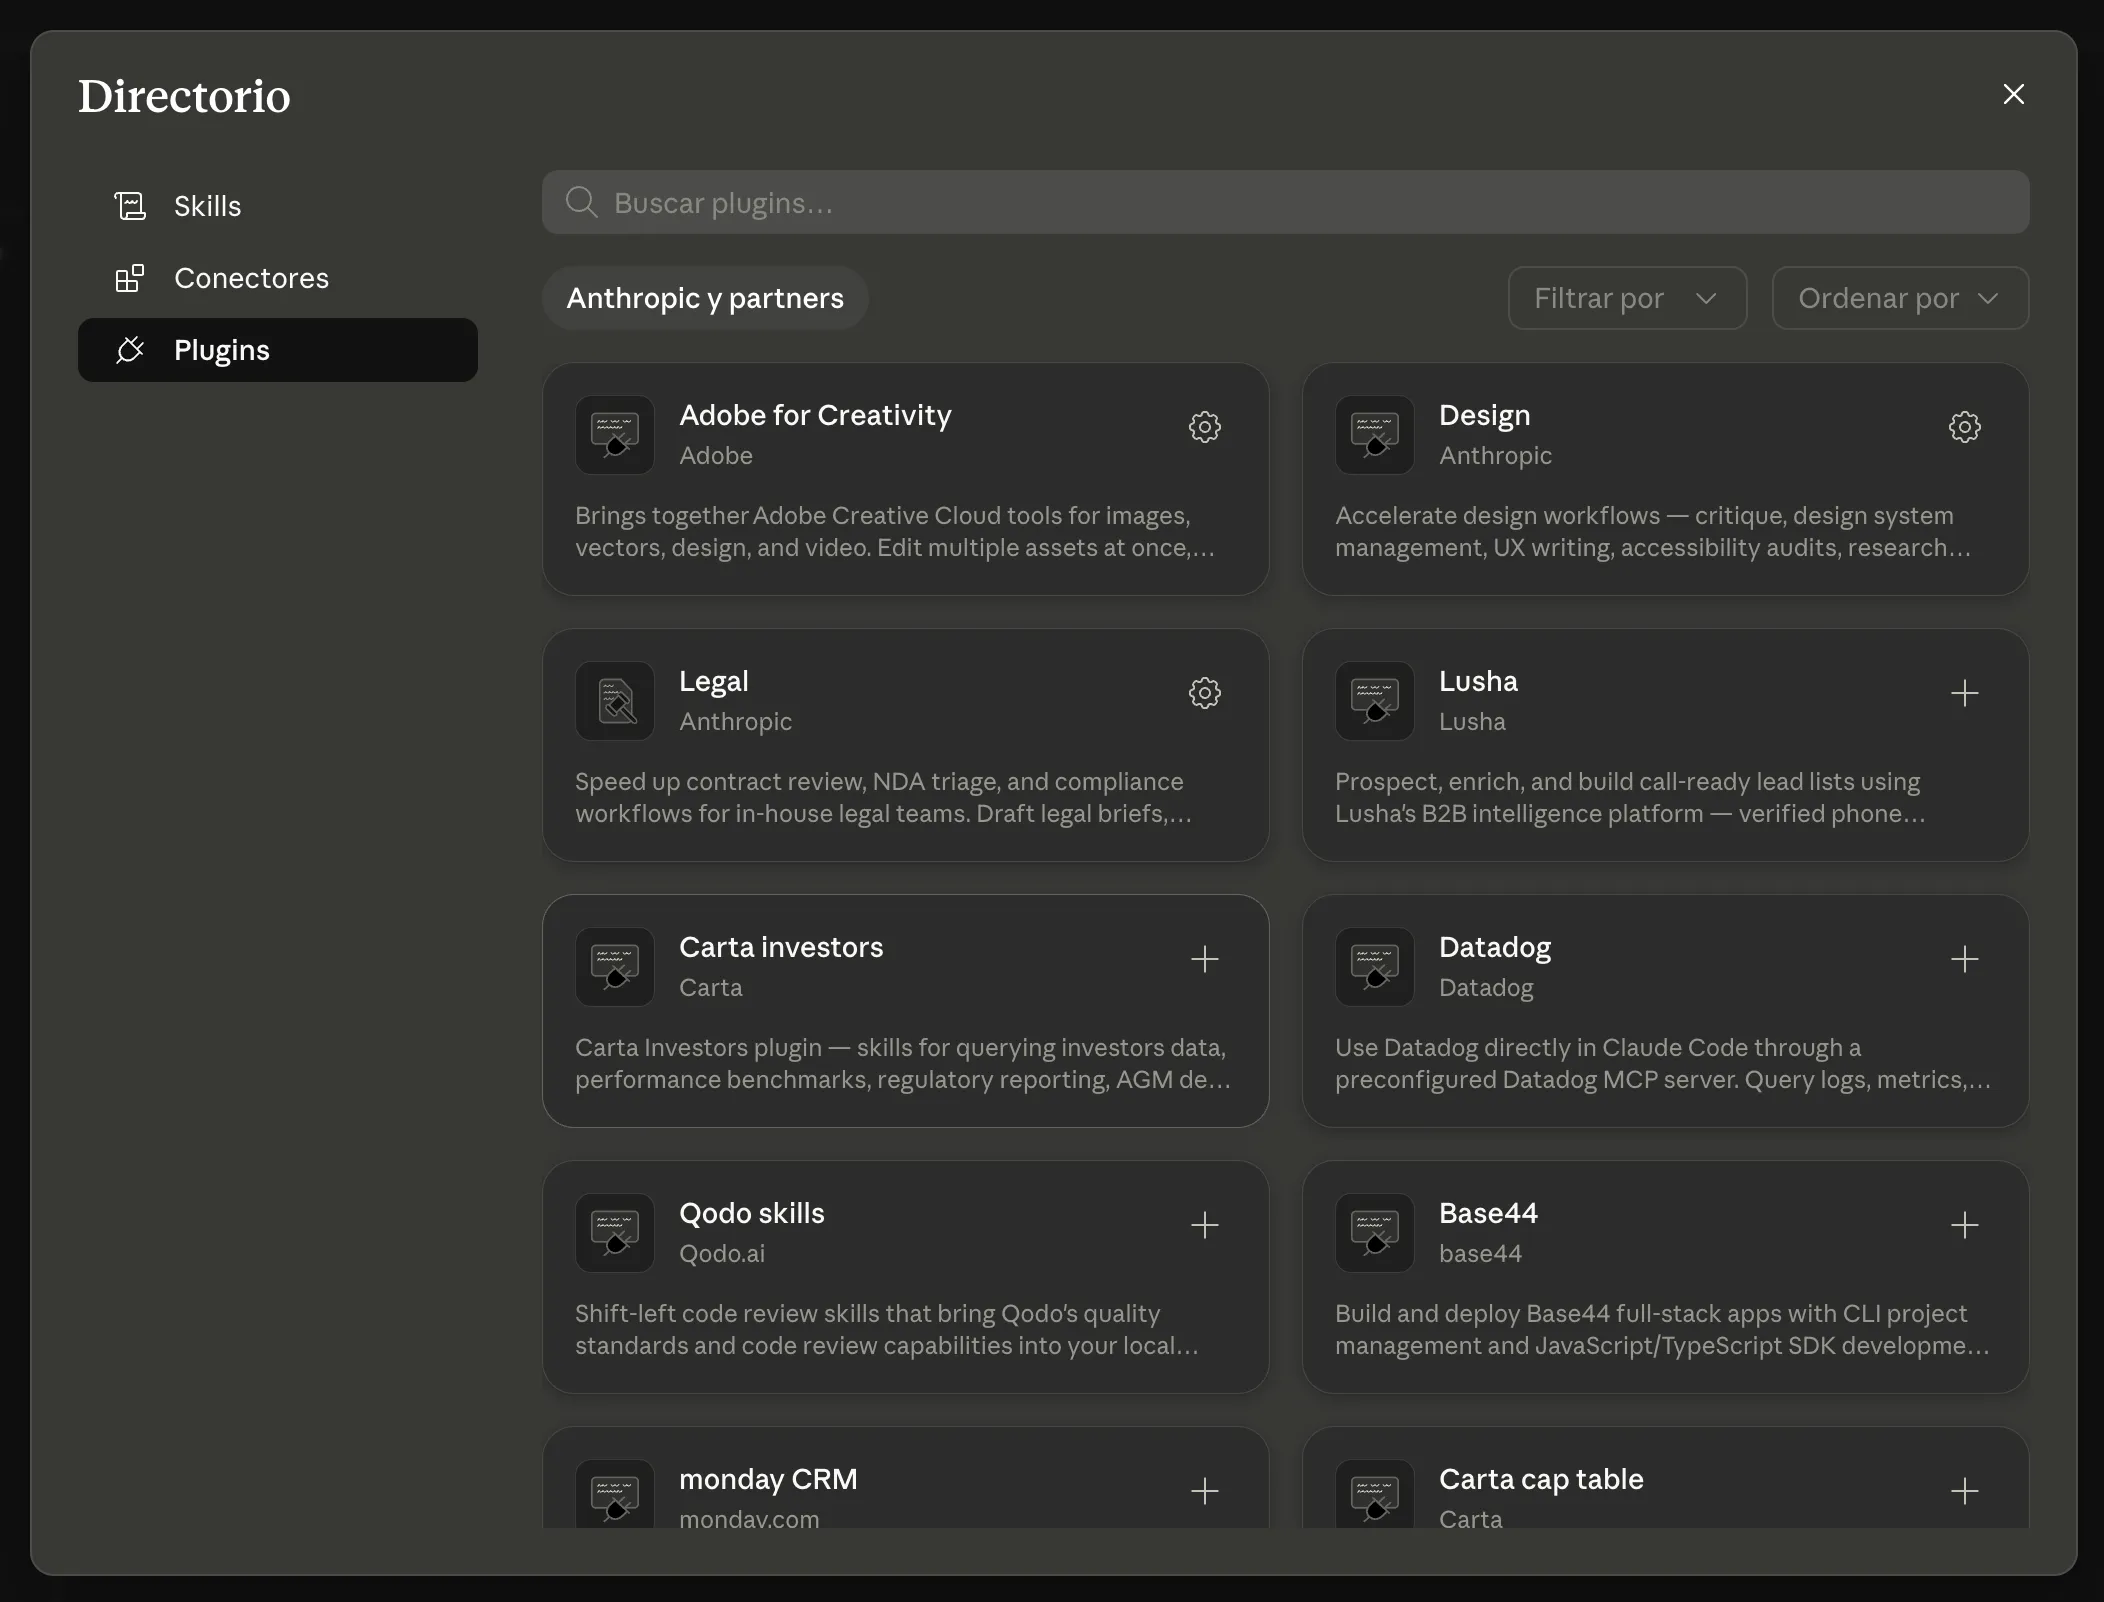Click the 'Use Datadog directly in Claude Code' description
This screenshot has width=2104, height=1602.
pos(1663,1064)
